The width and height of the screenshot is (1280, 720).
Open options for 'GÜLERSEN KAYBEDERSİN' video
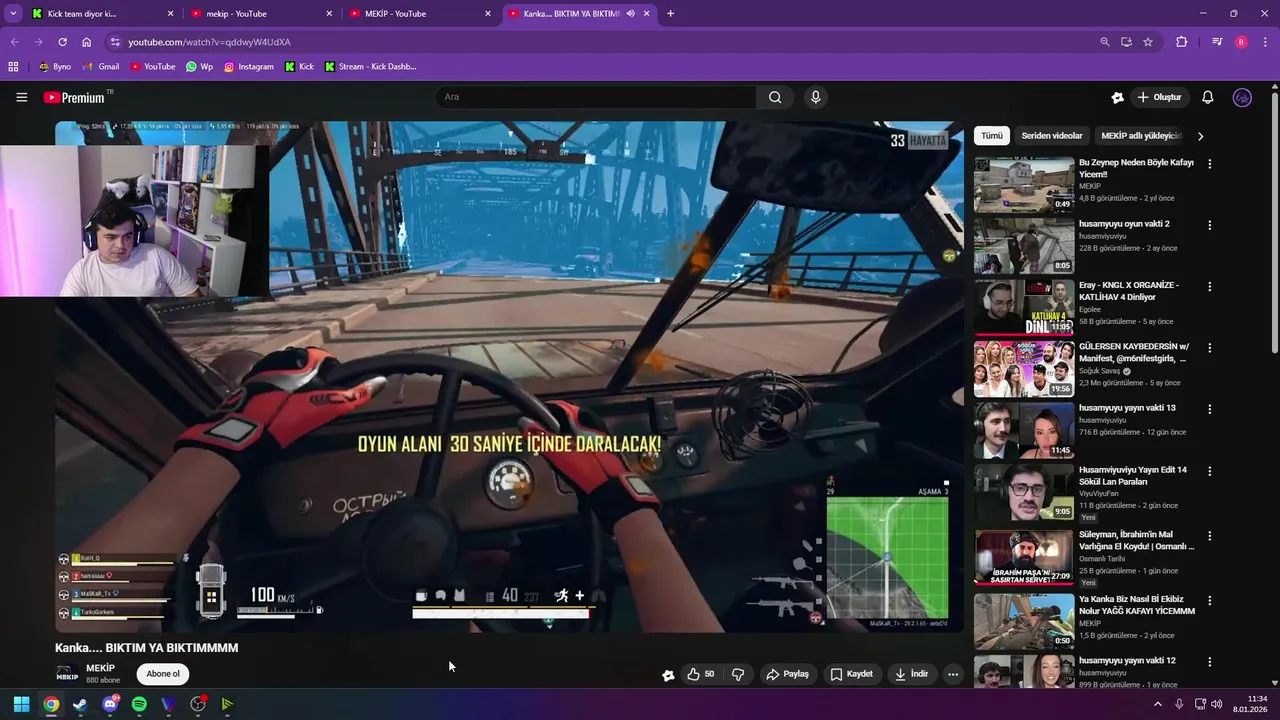point(1209,348)
